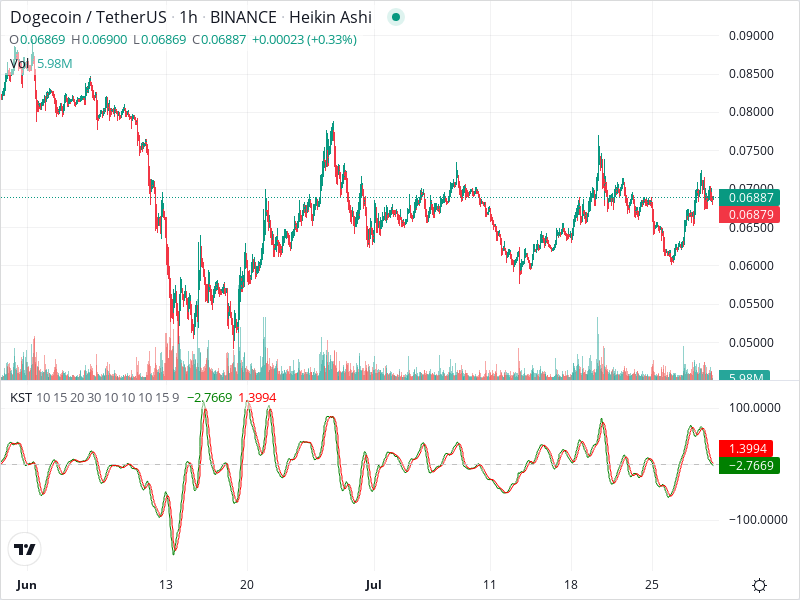Screen dimensions: 800x600
Task: Click the 0.07500 price axis label
Action: click(751, 151)
